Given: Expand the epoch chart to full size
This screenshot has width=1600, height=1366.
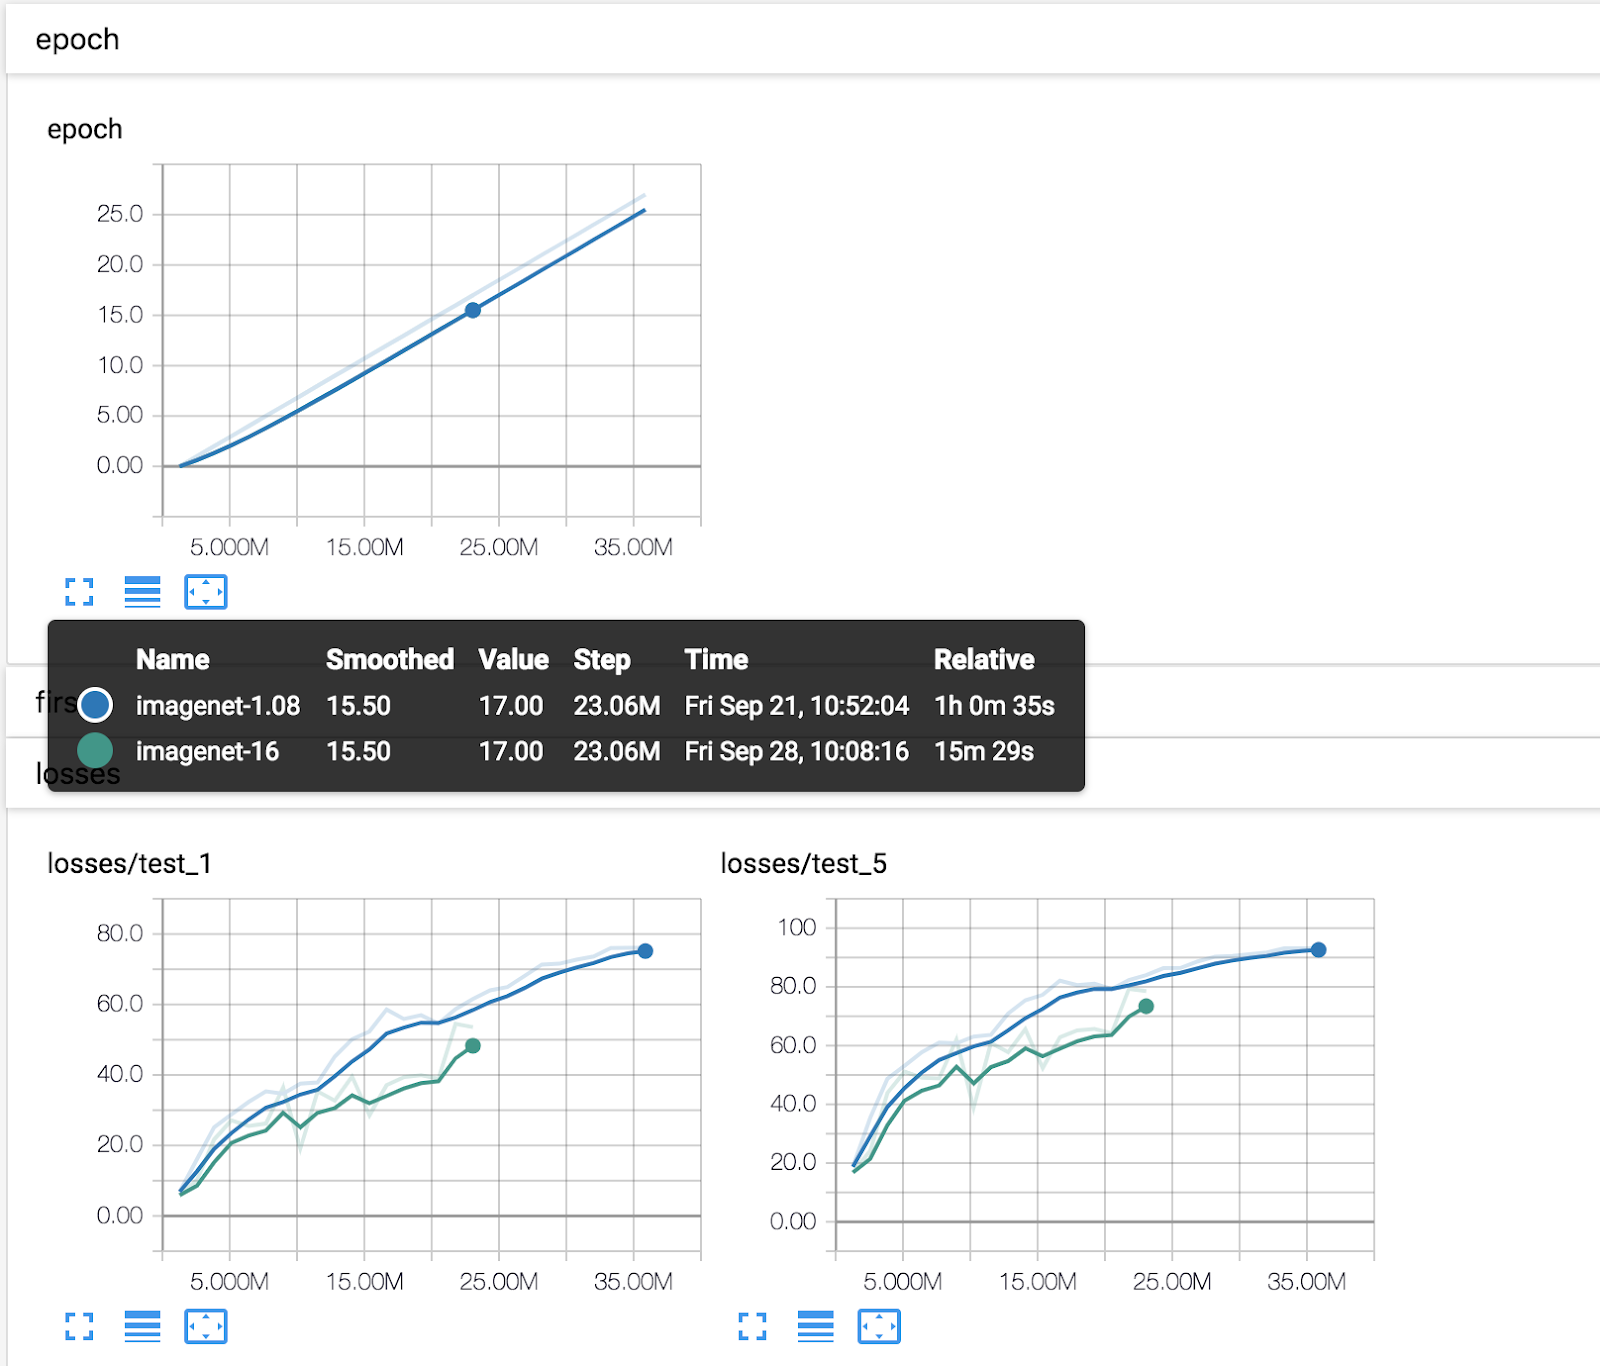Looking at the screenshot, I should pos(79,592).
